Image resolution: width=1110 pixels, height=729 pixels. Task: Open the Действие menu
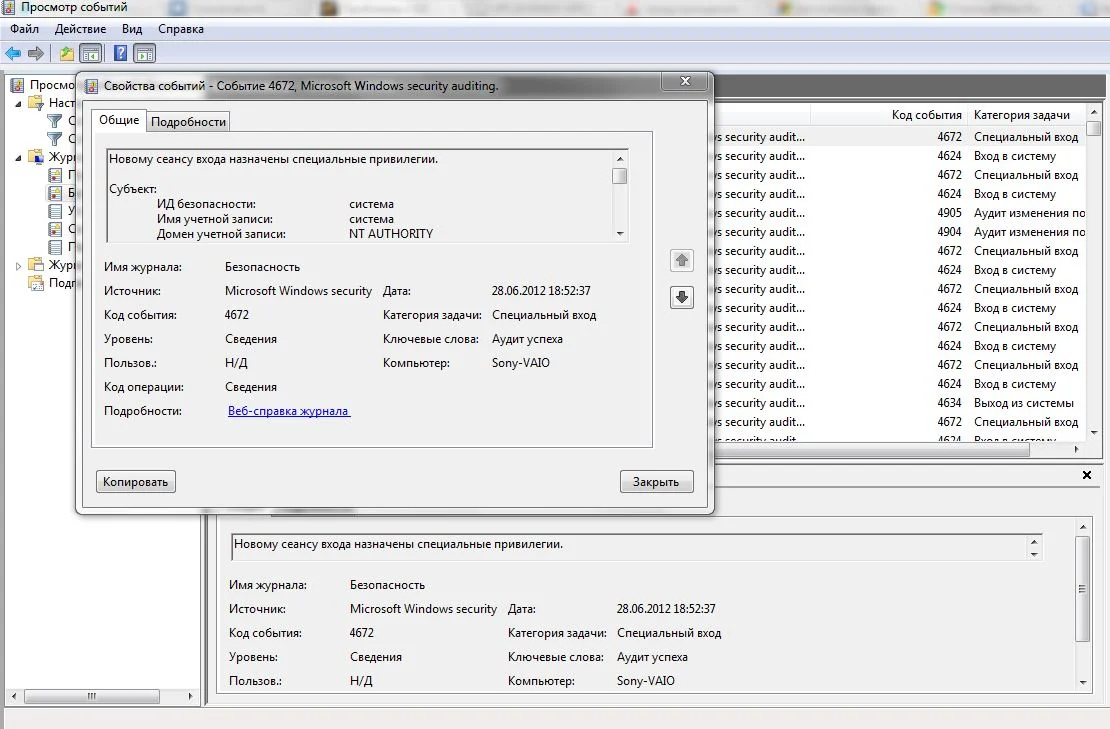click(x=80, y=29)
